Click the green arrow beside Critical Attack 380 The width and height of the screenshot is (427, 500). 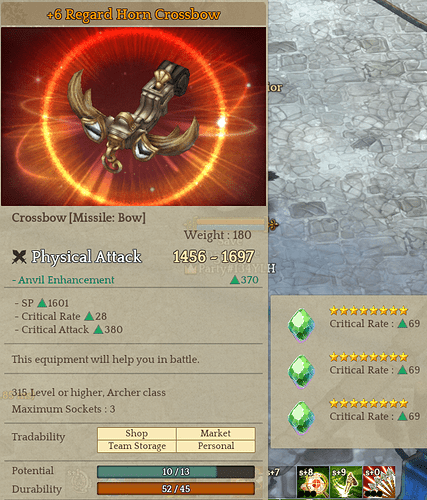pos(98,330)
